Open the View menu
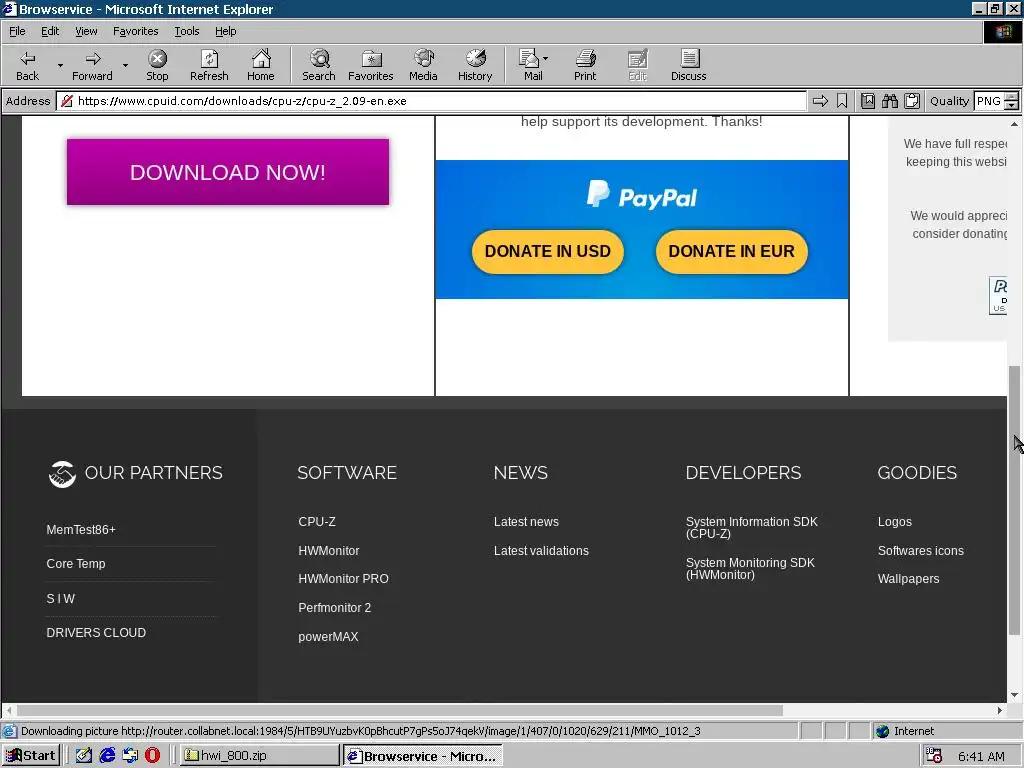 click(x=86, y=31)
